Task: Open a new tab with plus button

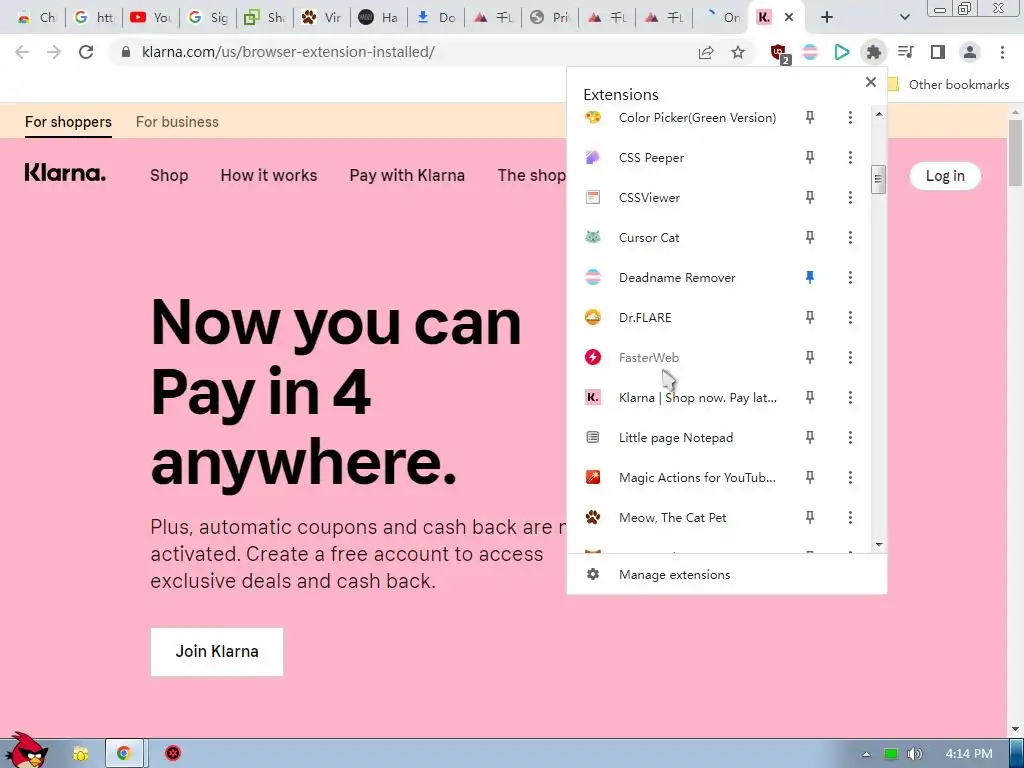Action: click(x=827, y=17)
